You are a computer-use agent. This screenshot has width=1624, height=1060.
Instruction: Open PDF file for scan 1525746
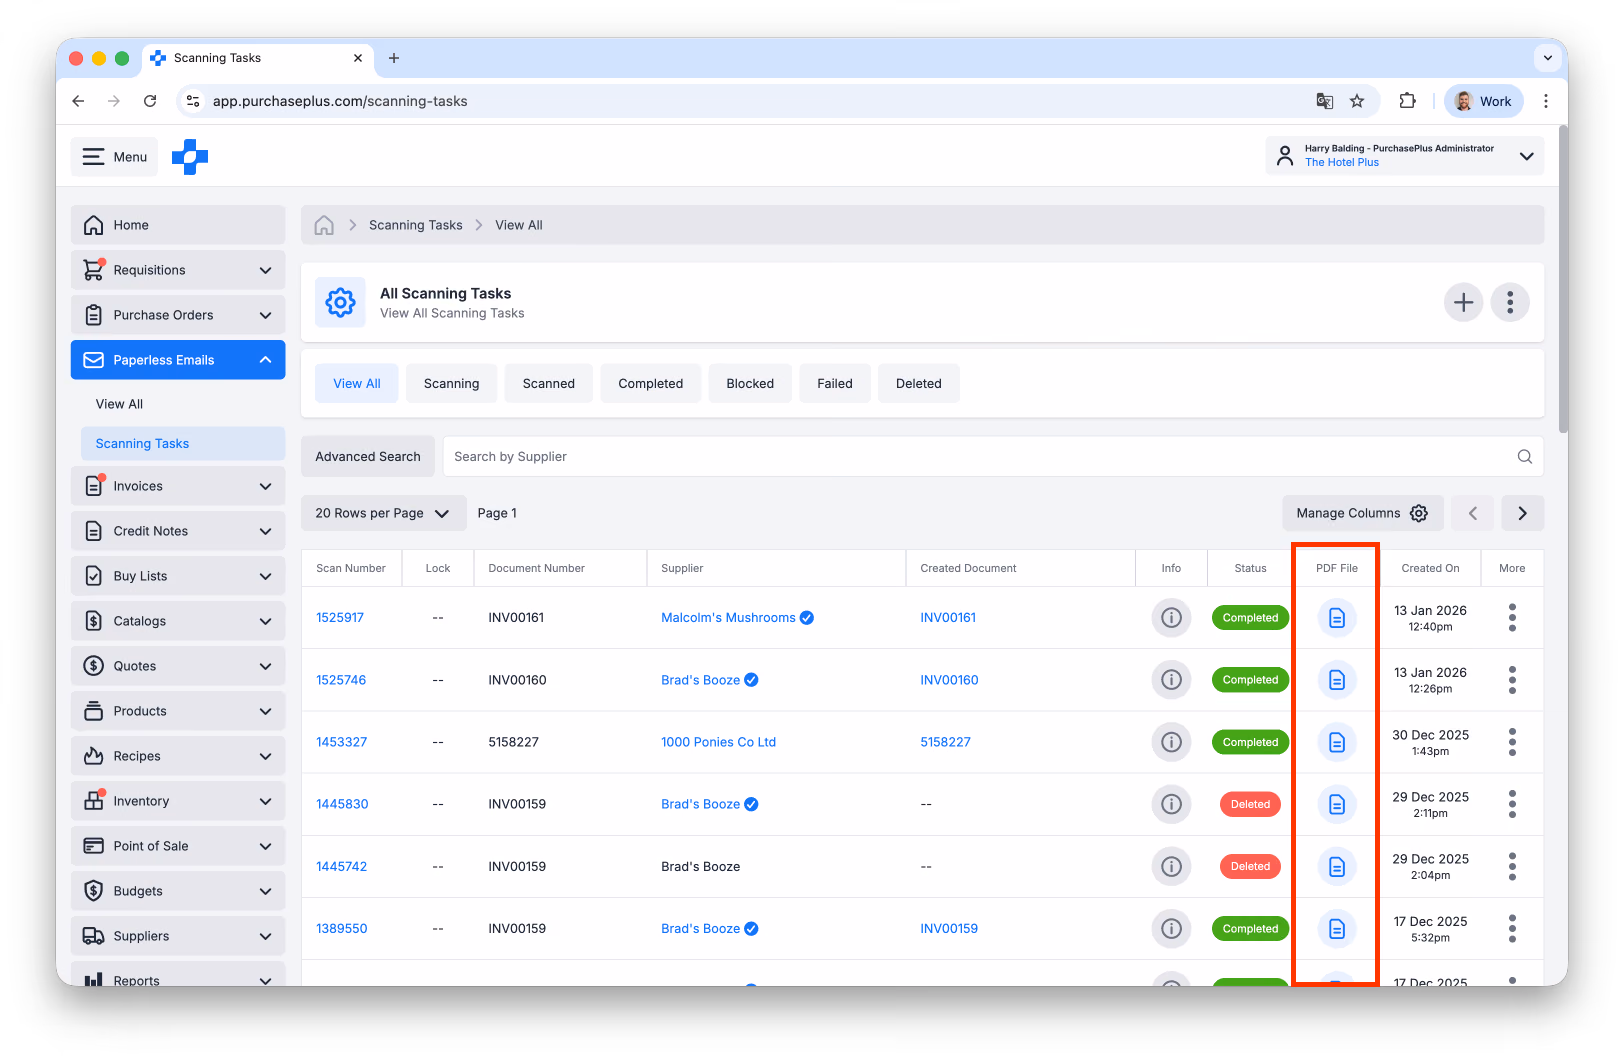1336,680
